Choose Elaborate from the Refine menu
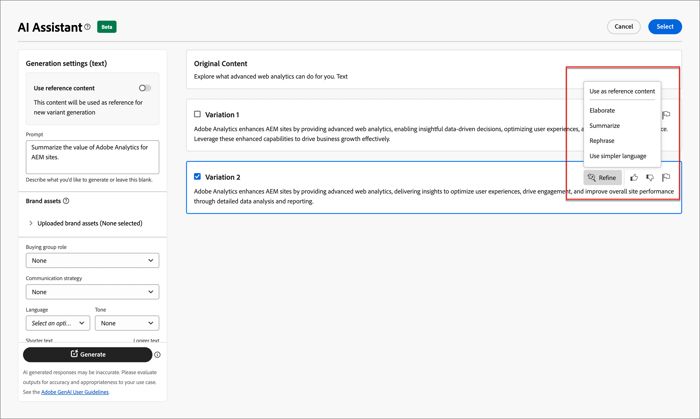Viewport: 700px width, 419px height. 602,110
